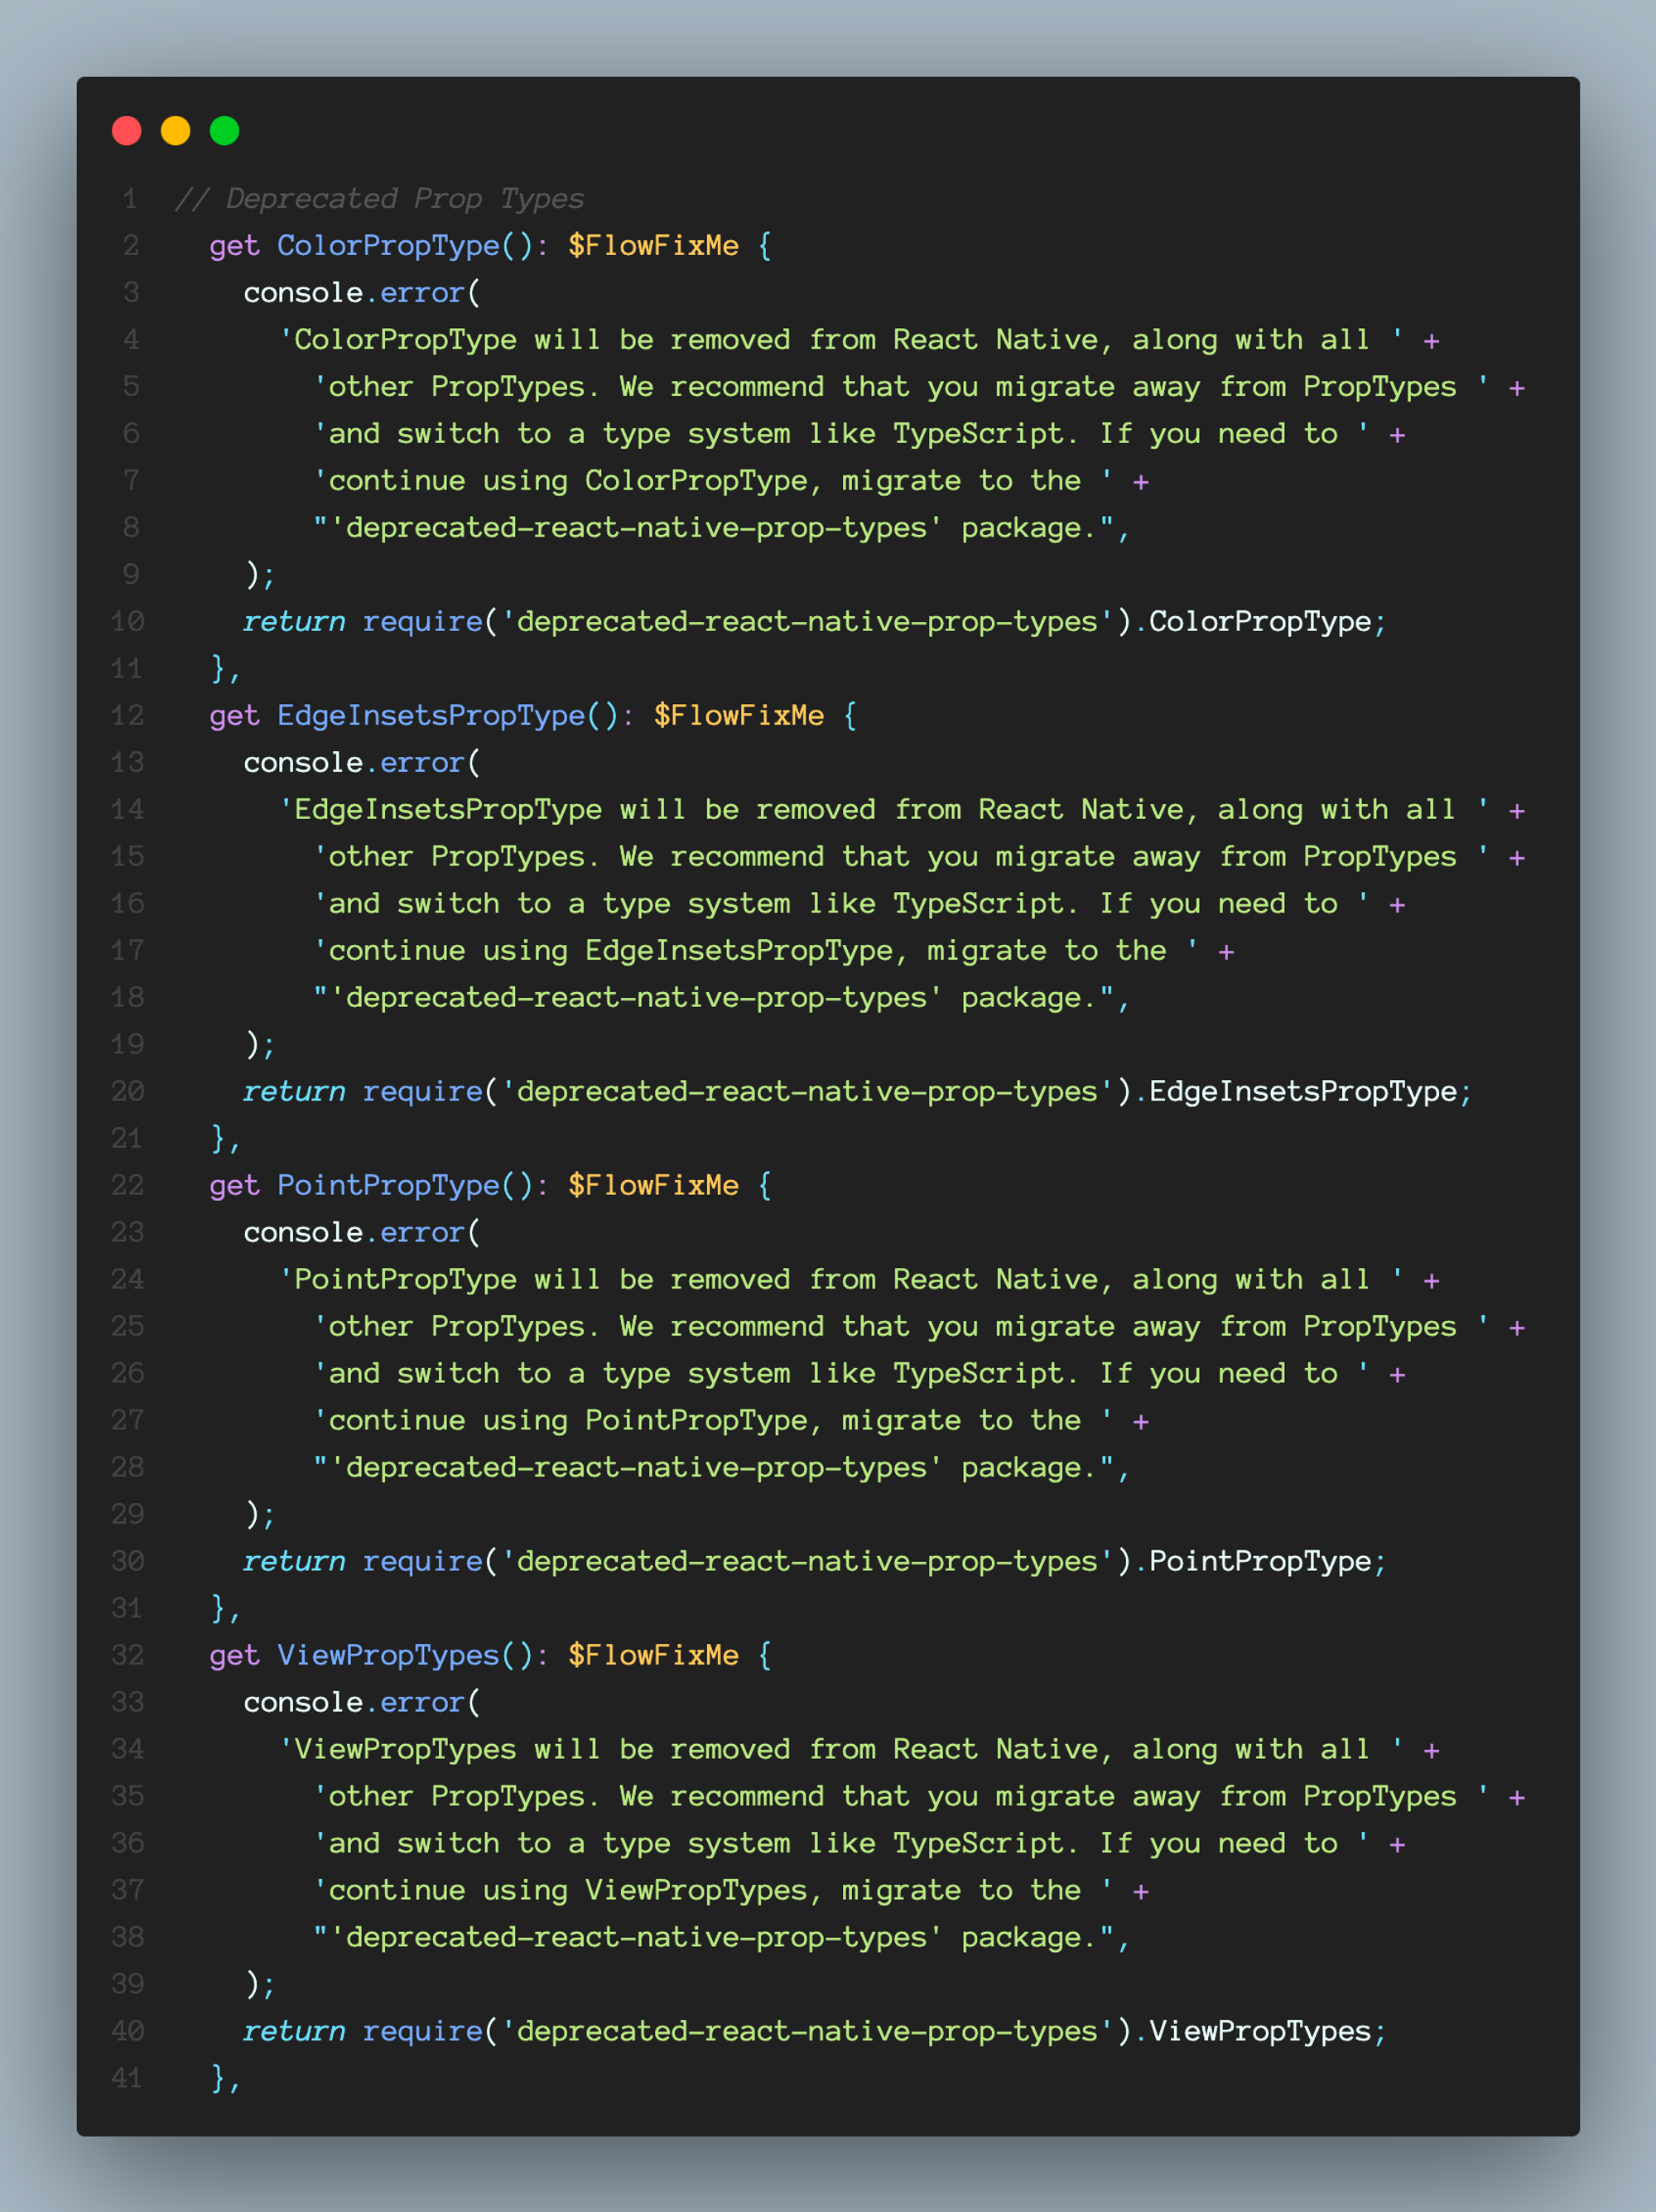Click the yellow minimize traffic light

176,130
